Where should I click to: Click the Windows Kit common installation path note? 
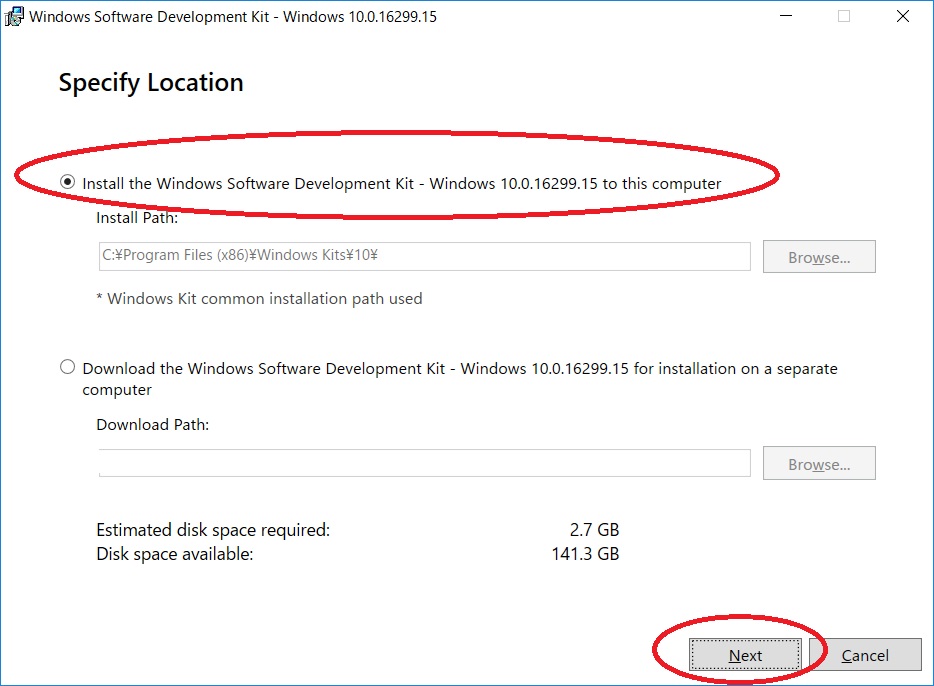(259, 298)
